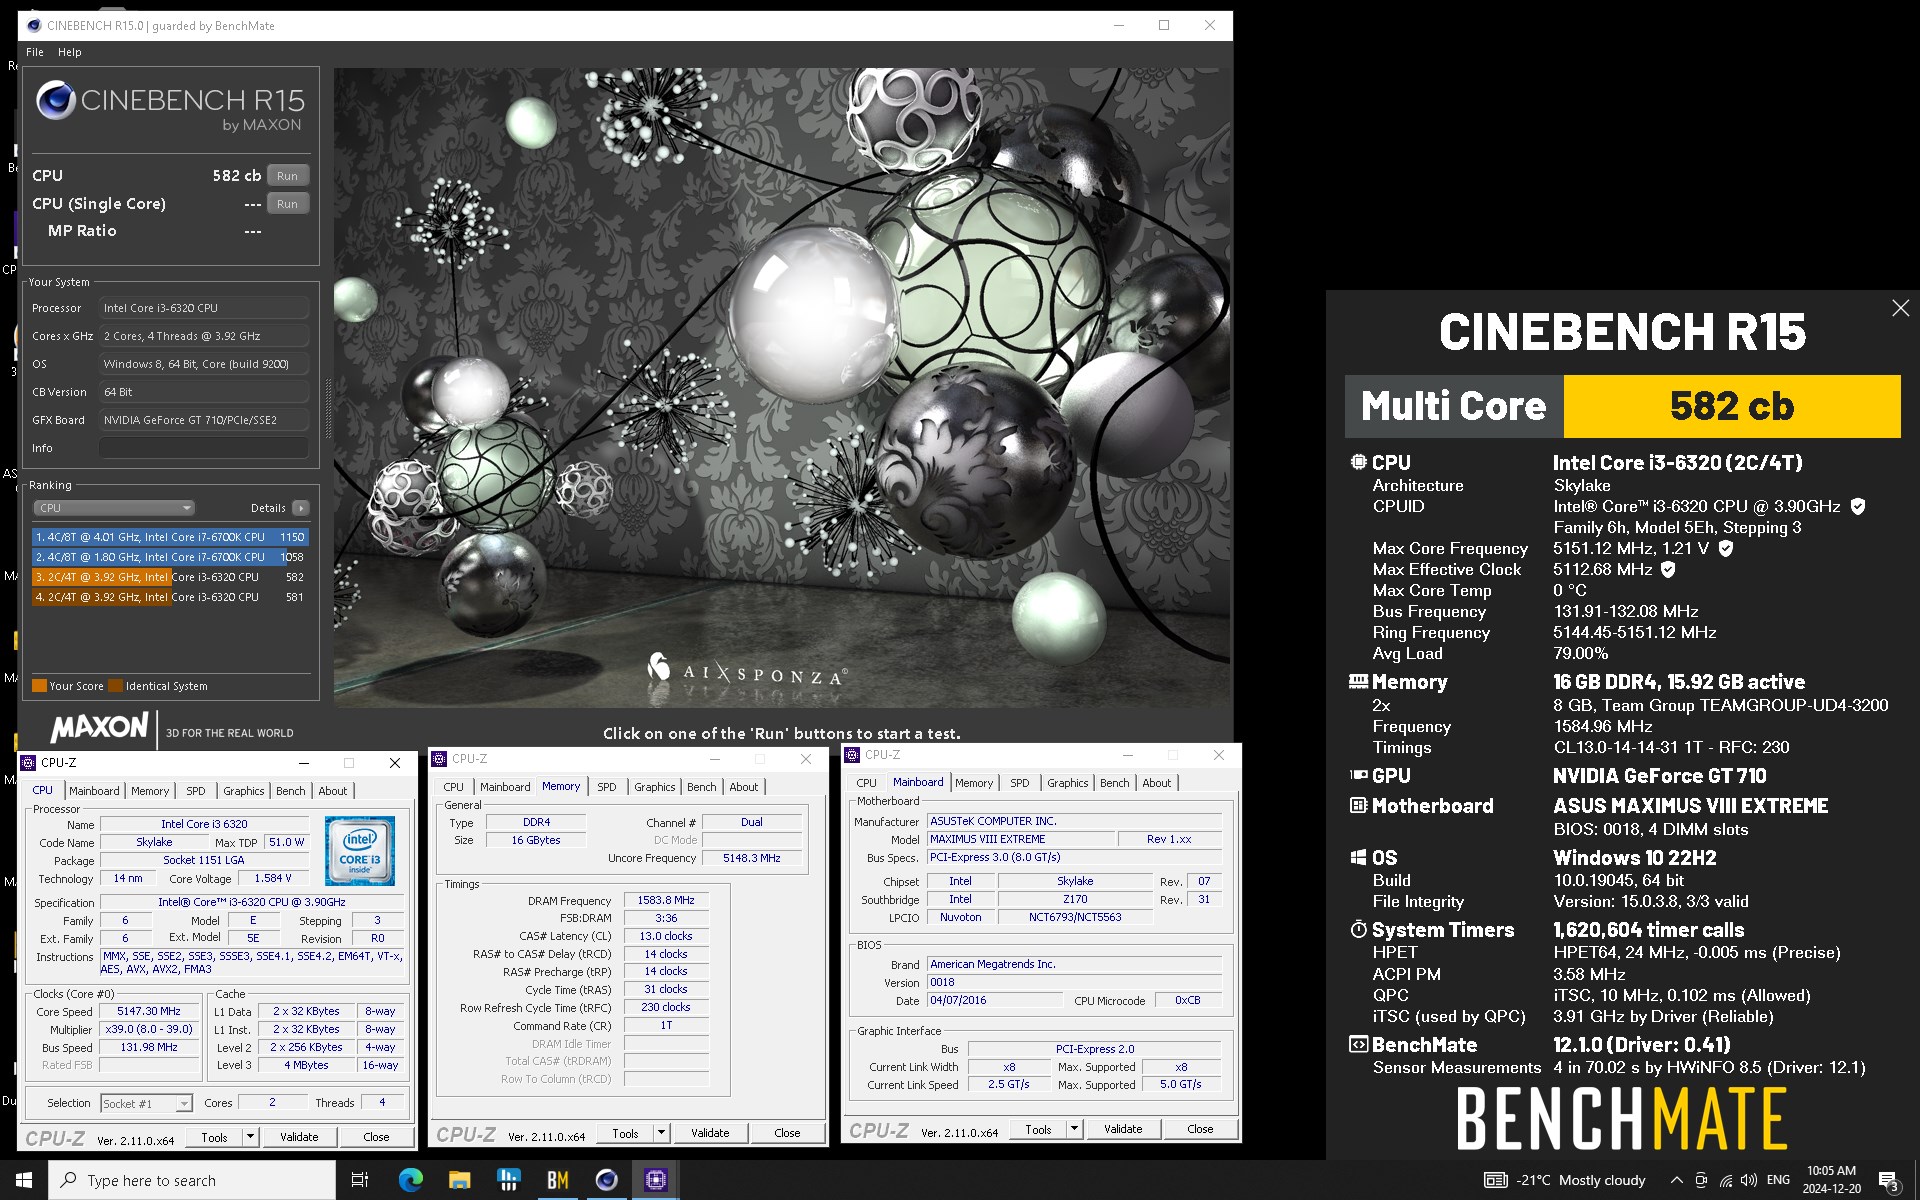The image size is (1920, 1200).
Task: Click the -21°C Mostly cloudy weather text
Action: click(x=1583, y=1180)
